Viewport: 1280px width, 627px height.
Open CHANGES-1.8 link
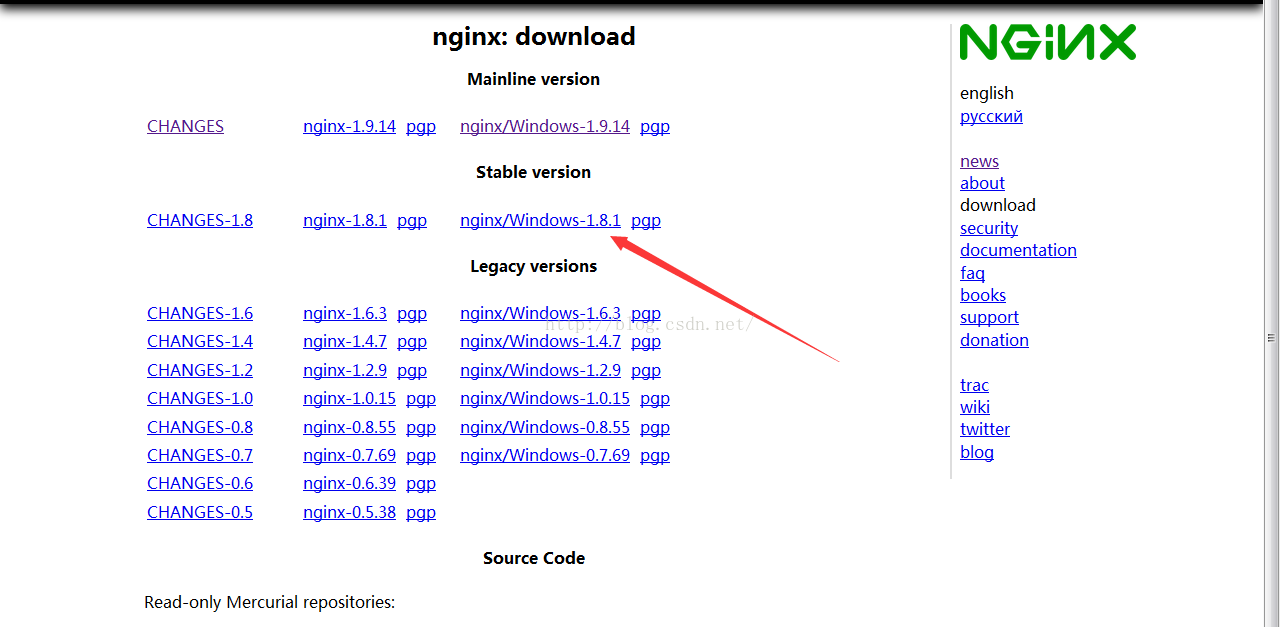tap(200, 220)
